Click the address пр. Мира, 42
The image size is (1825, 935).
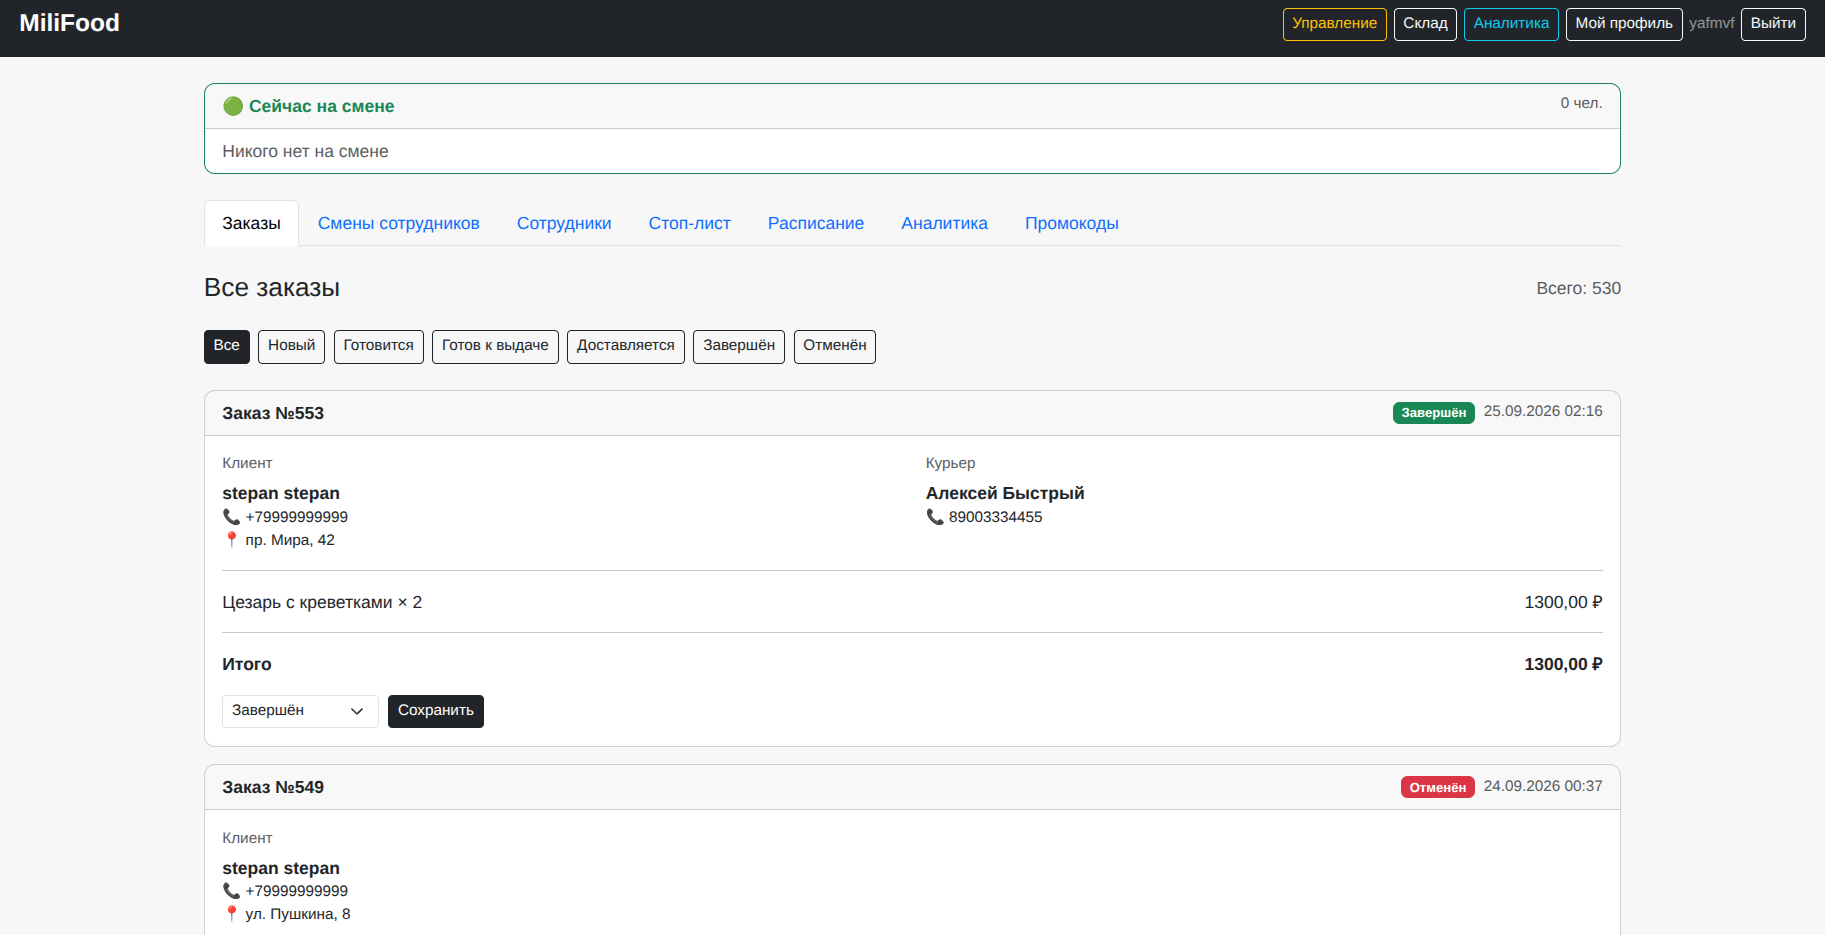coord(290,540)
